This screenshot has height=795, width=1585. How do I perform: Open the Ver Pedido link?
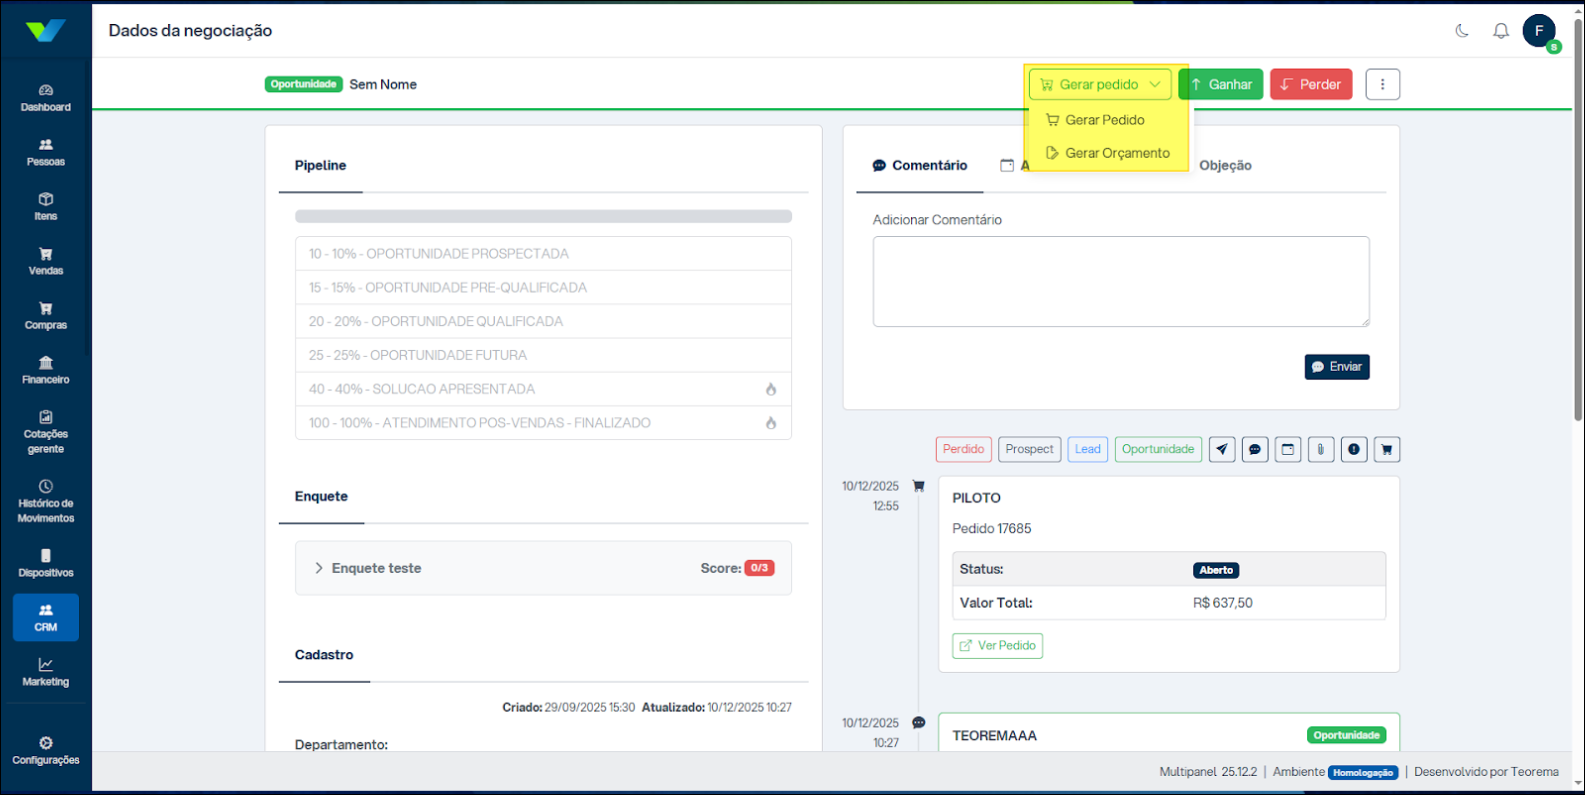point(997,646)
